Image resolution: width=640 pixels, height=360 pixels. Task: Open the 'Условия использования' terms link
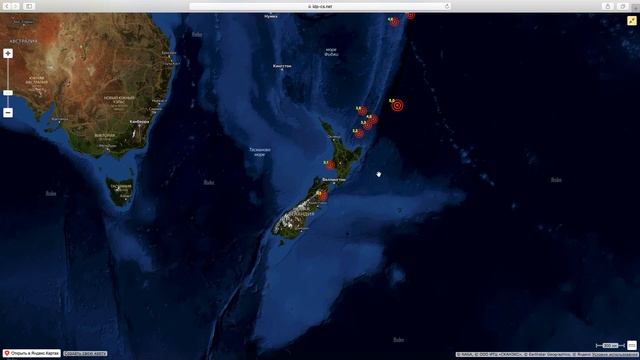pyautogui.click(x=615, y=355)
